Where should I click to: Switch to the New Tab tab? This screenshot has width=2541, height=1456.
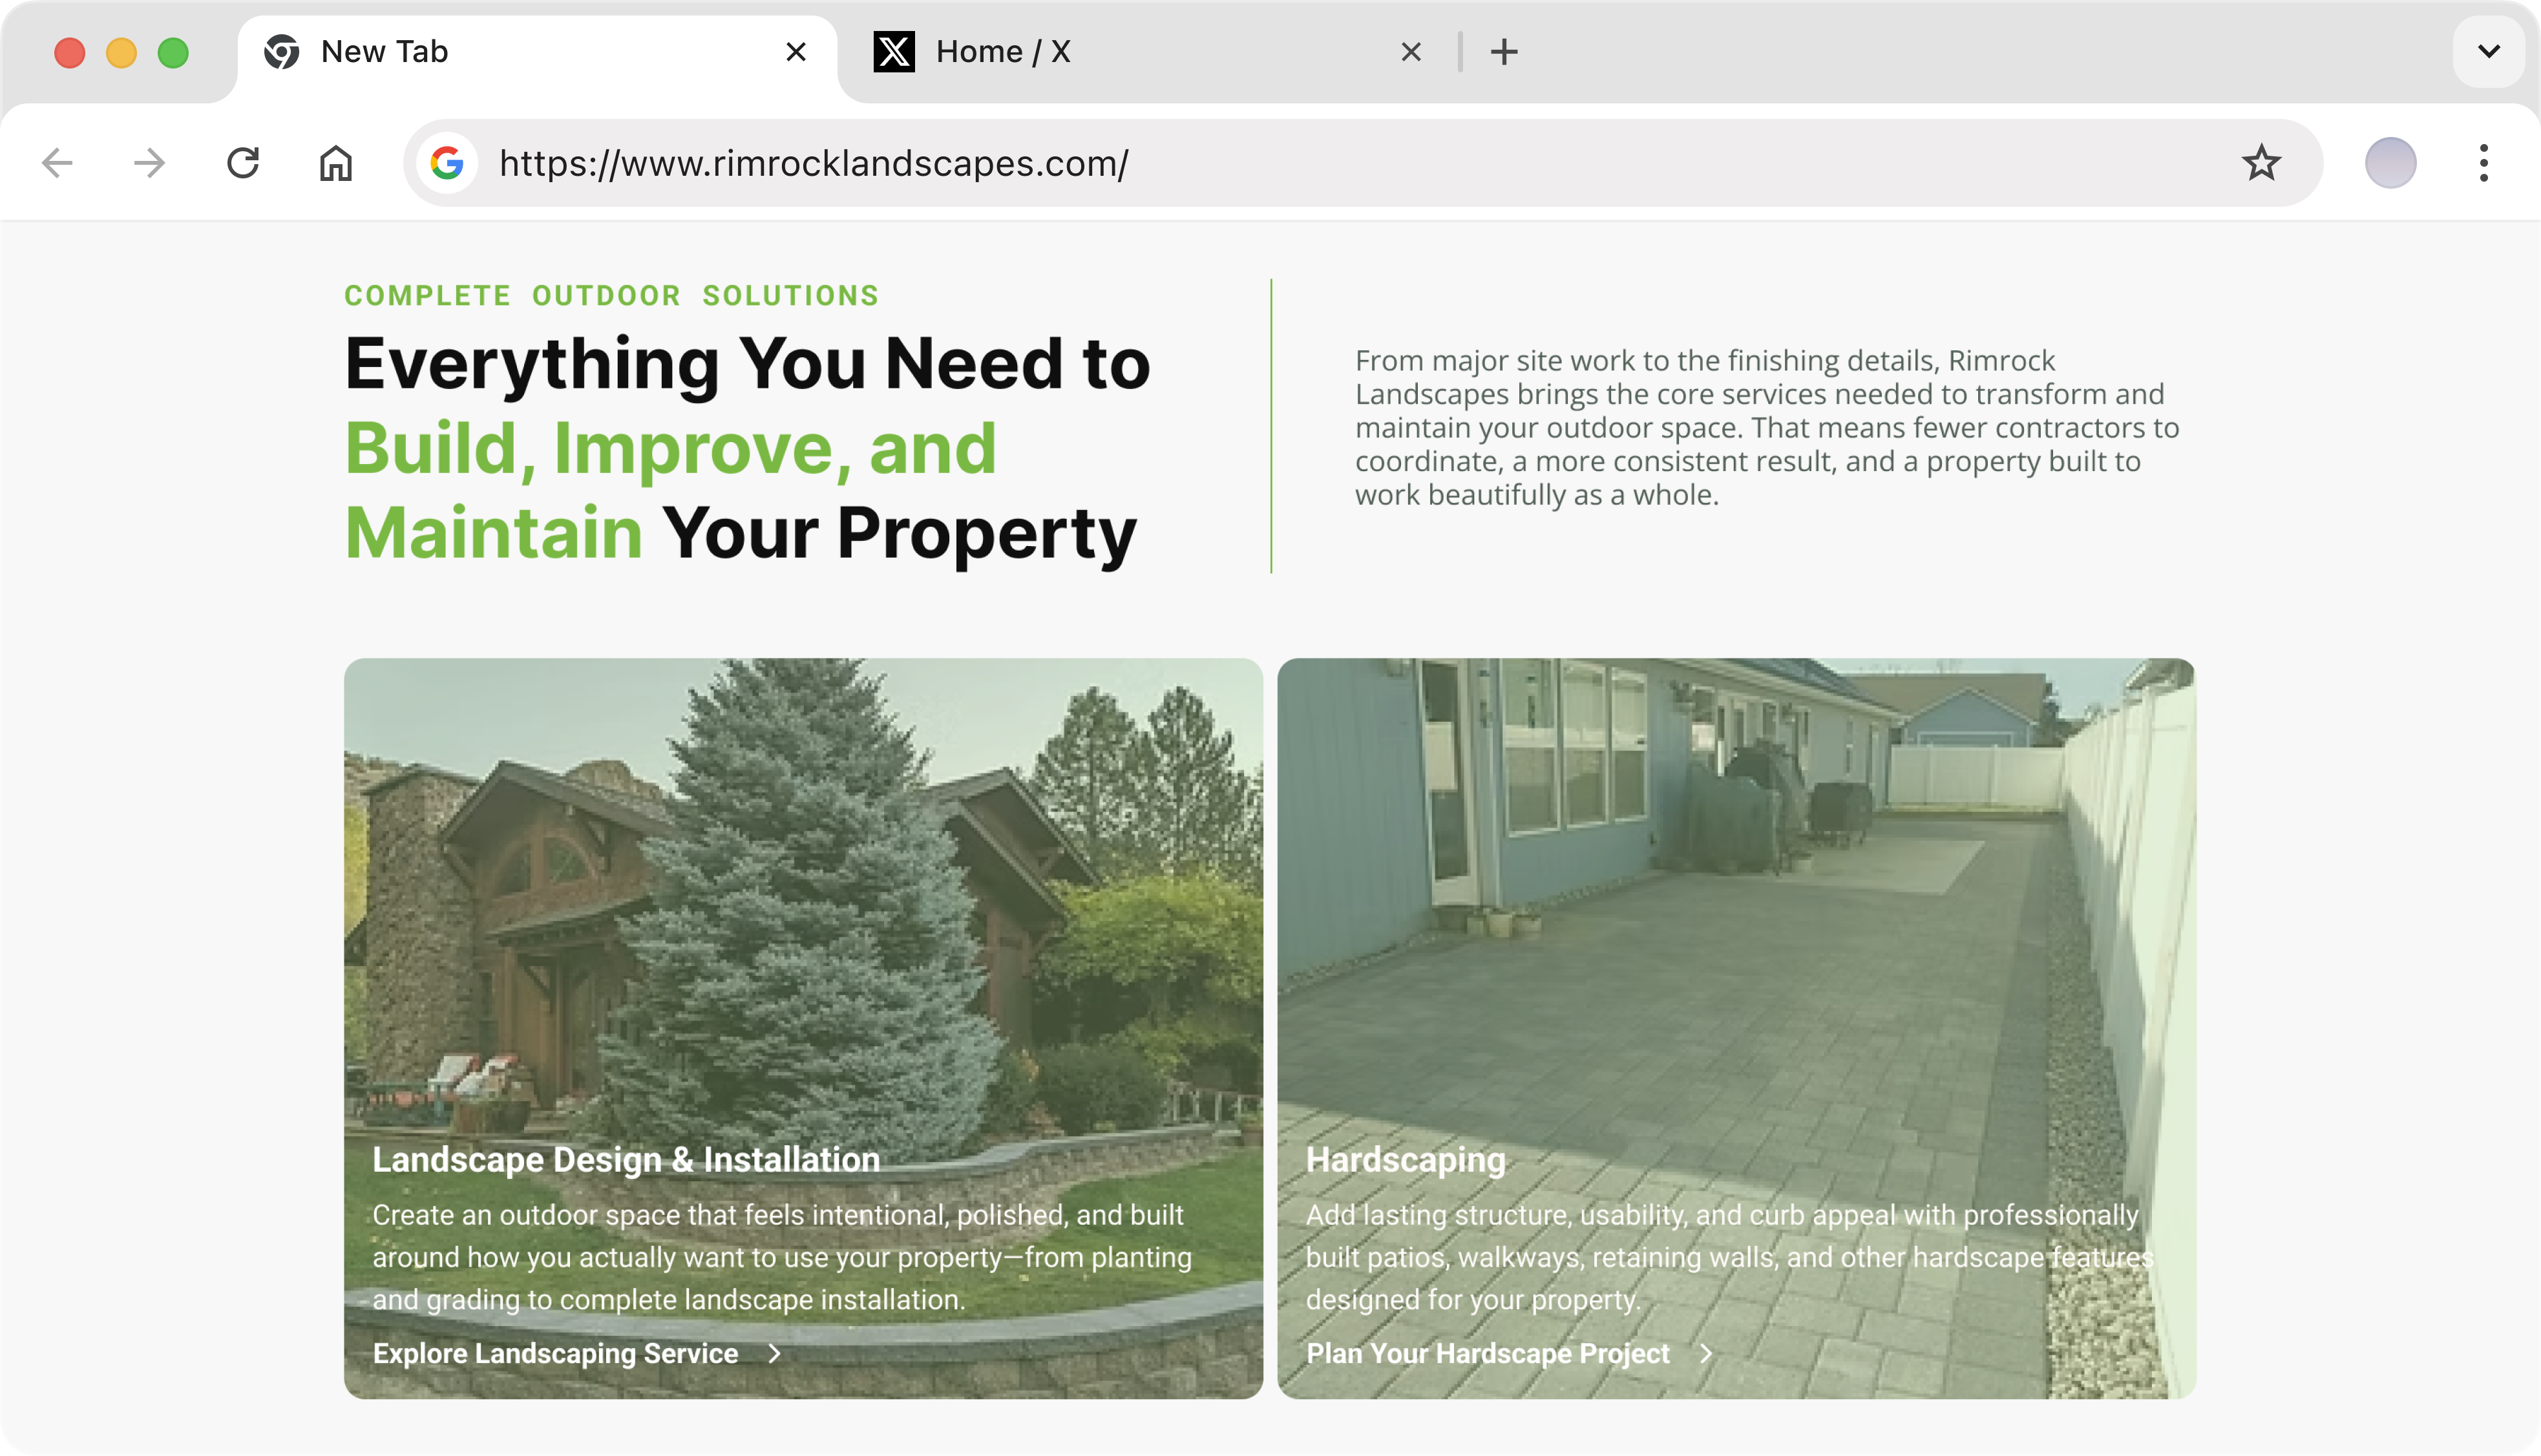coord(538,52)
